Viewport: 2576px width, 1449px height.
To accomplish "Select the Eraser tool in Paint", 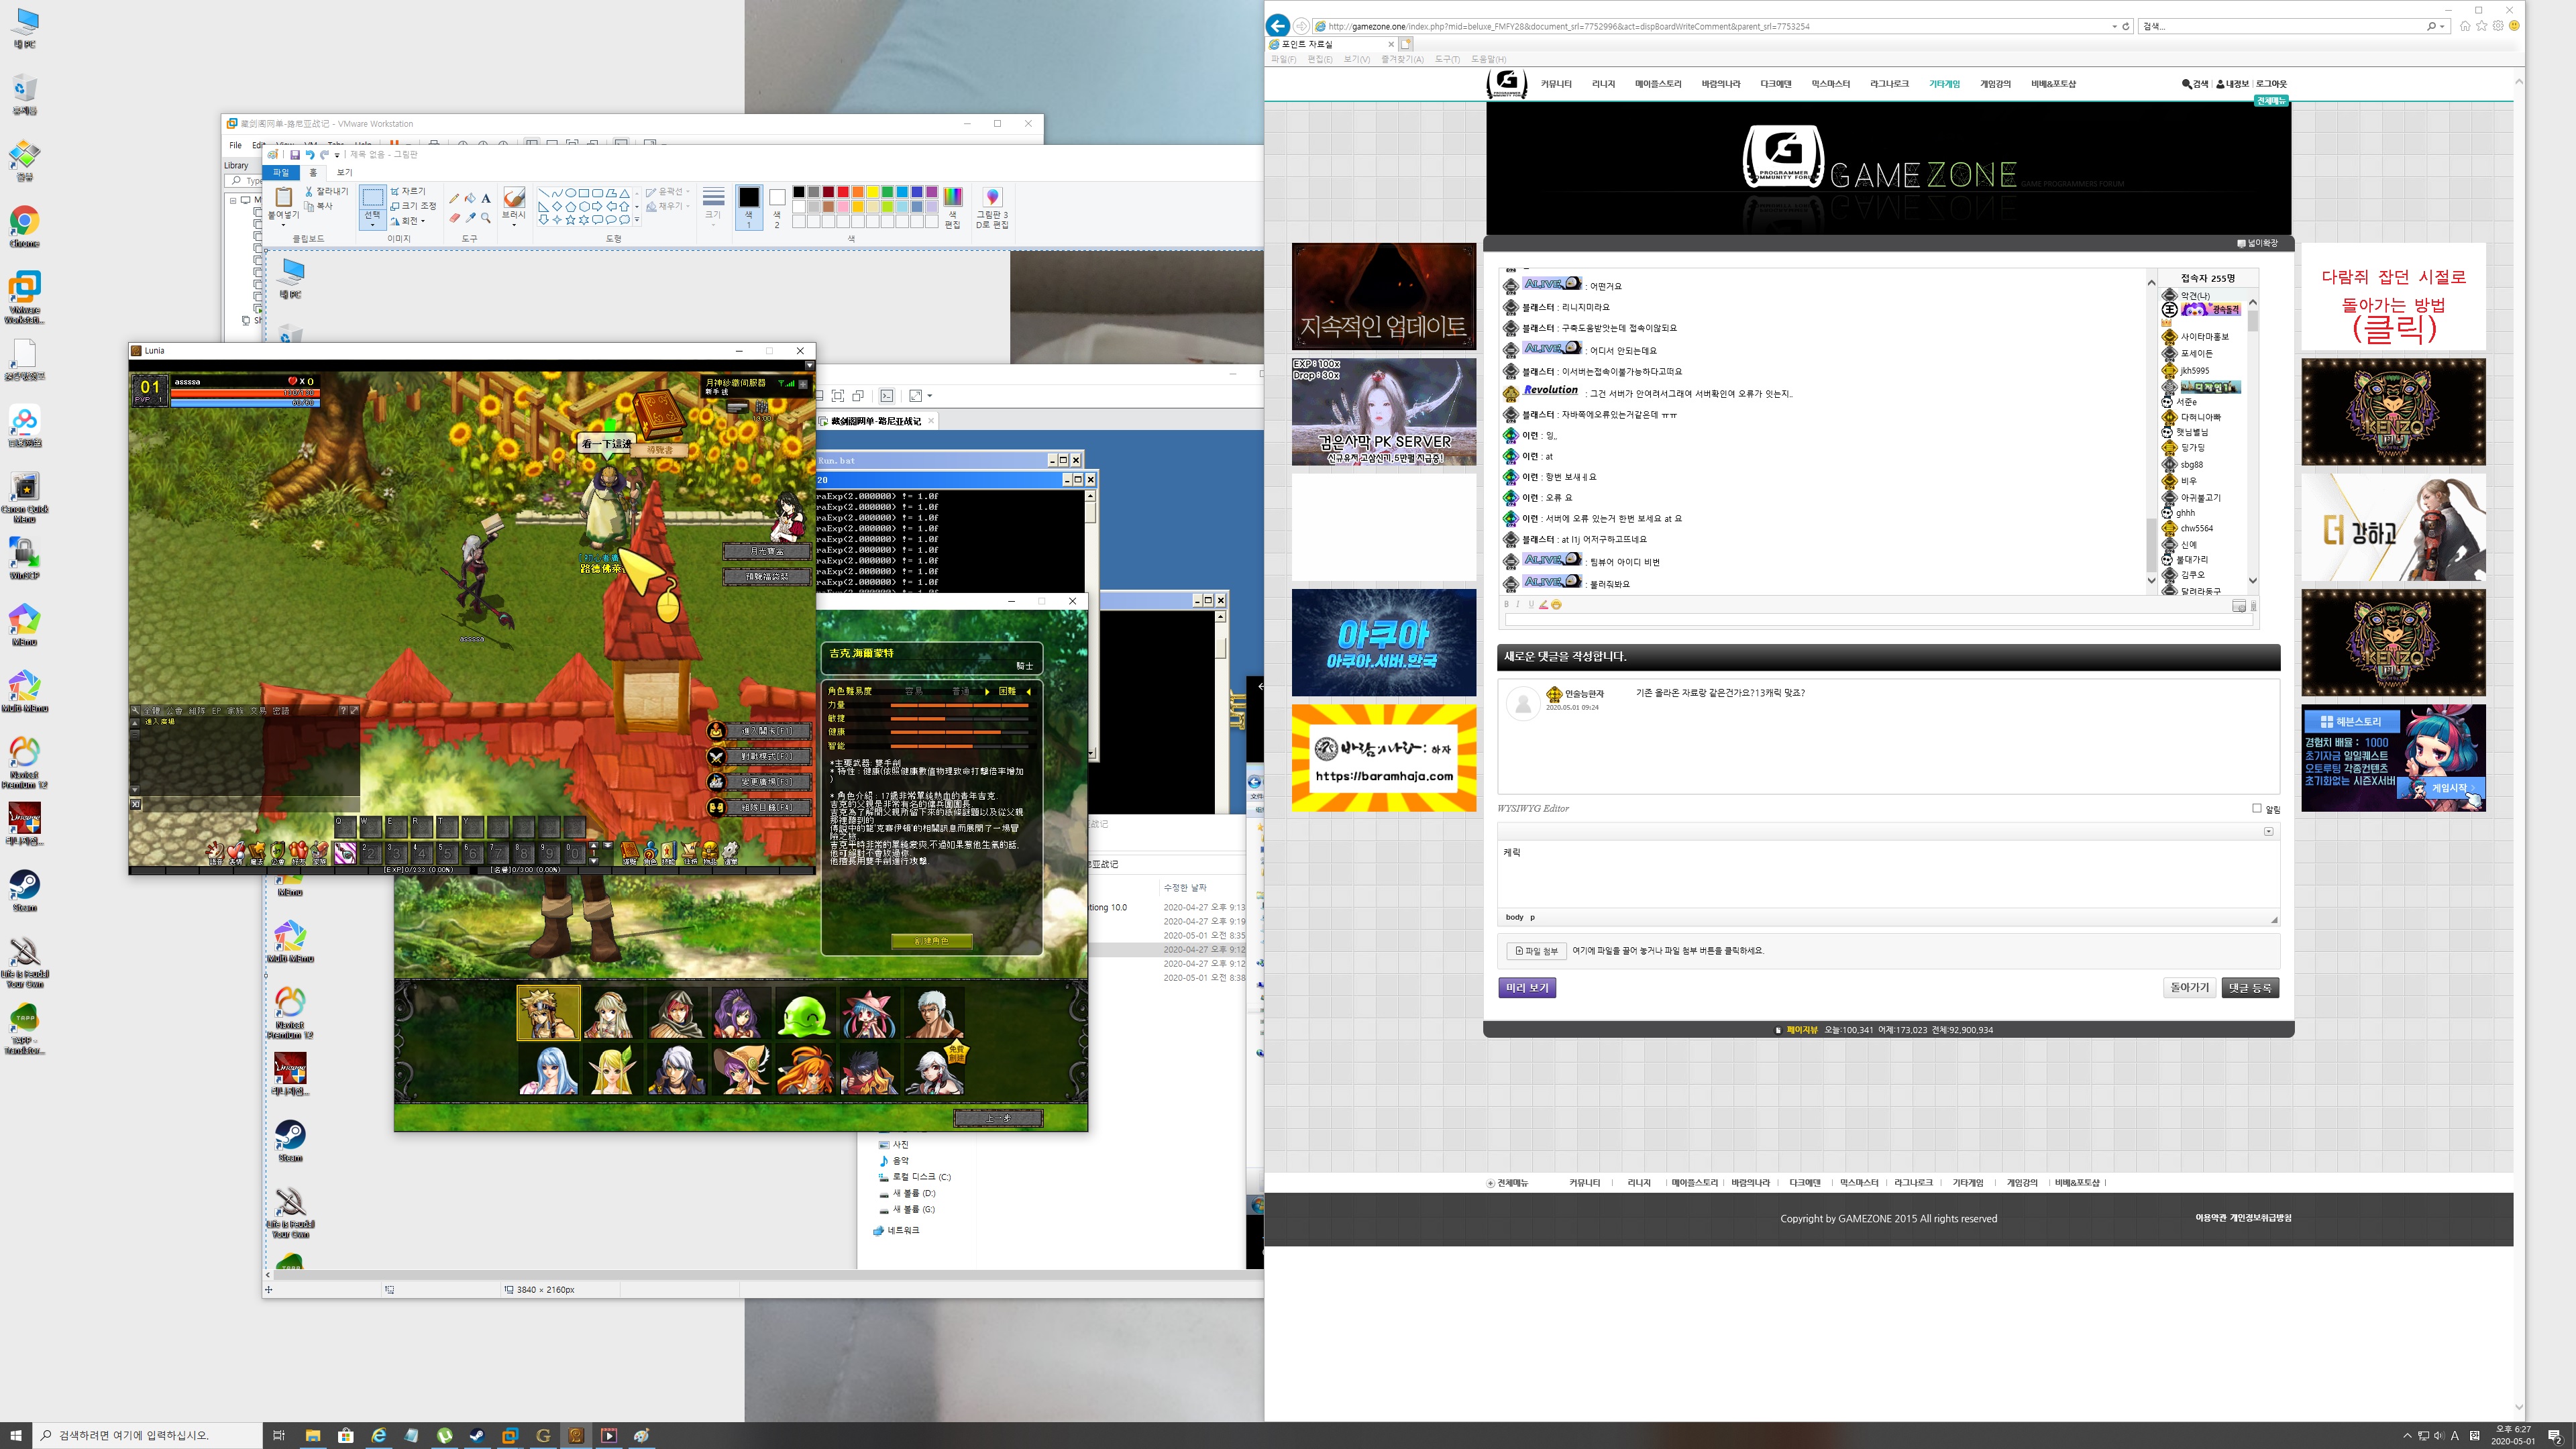I will click(x=455, y=217).
